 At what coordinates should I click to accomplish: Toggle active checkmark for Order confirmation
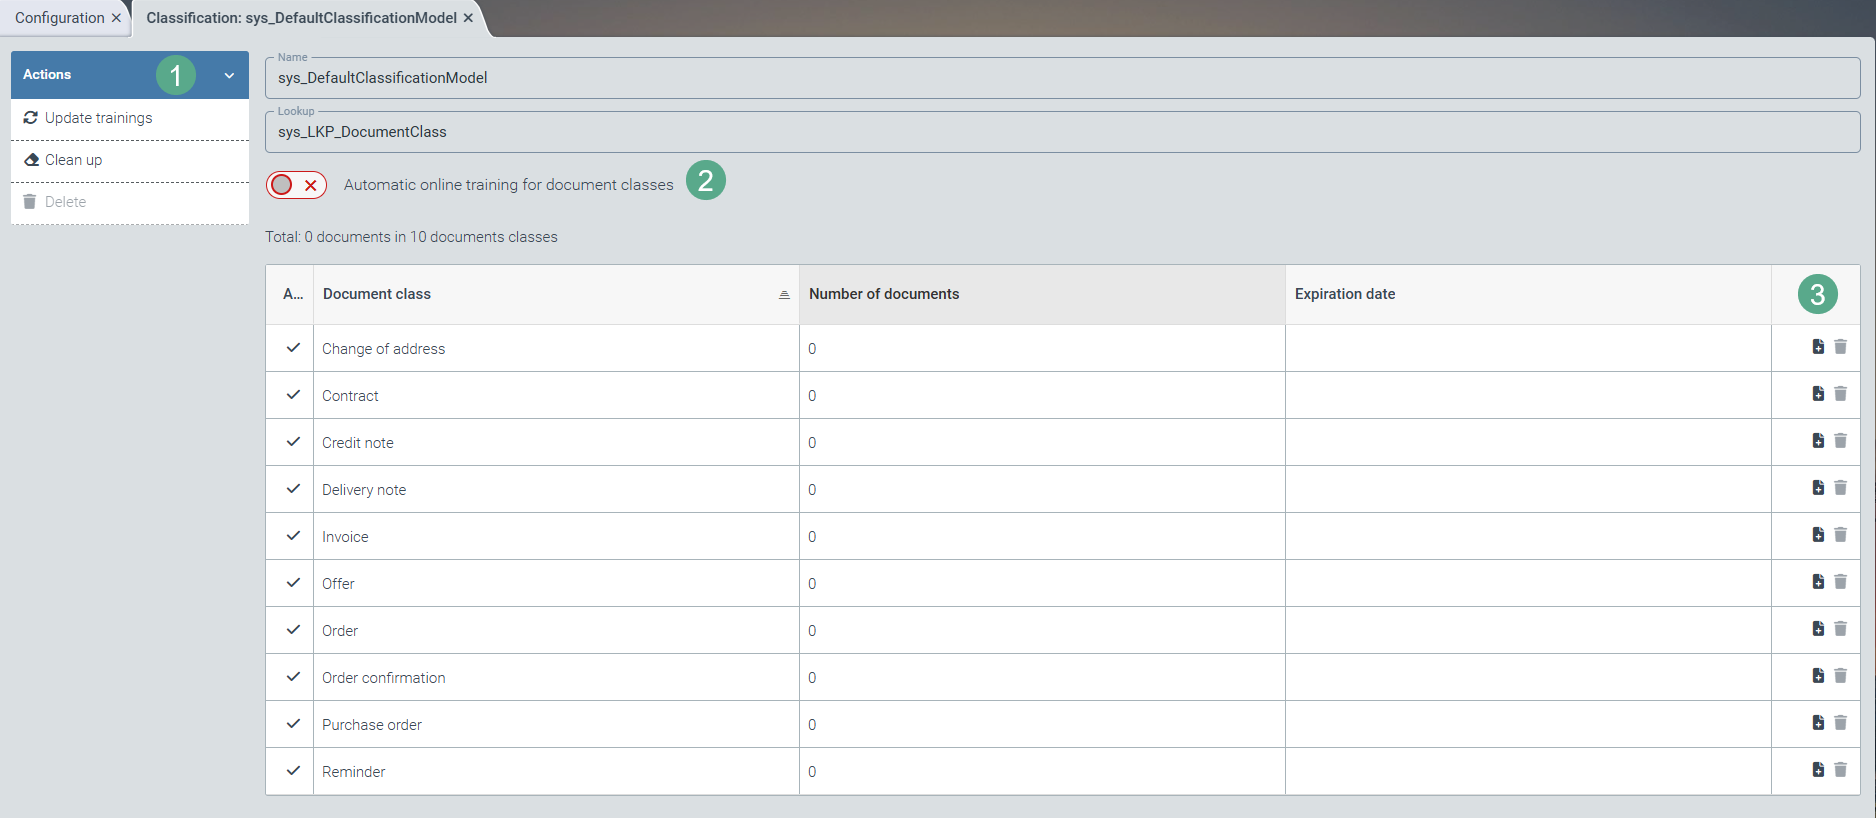coord(293,677)
